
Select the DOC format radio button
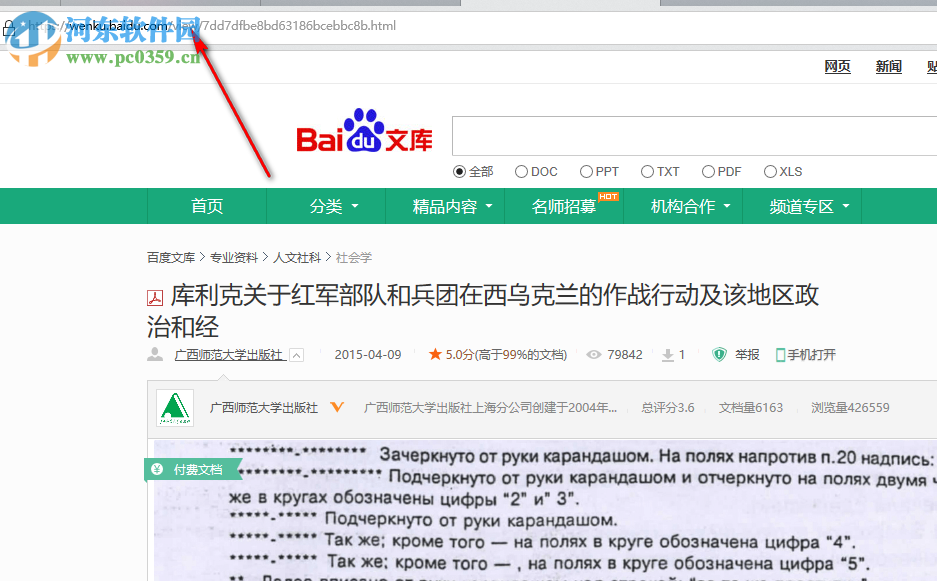(x=521, y=172)
